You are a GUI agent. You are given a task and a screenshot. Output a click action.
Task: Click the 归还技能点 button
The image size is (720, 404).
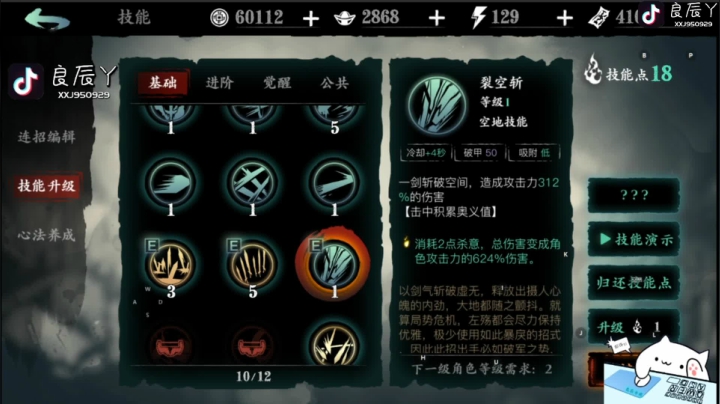(x=634, y=282)
